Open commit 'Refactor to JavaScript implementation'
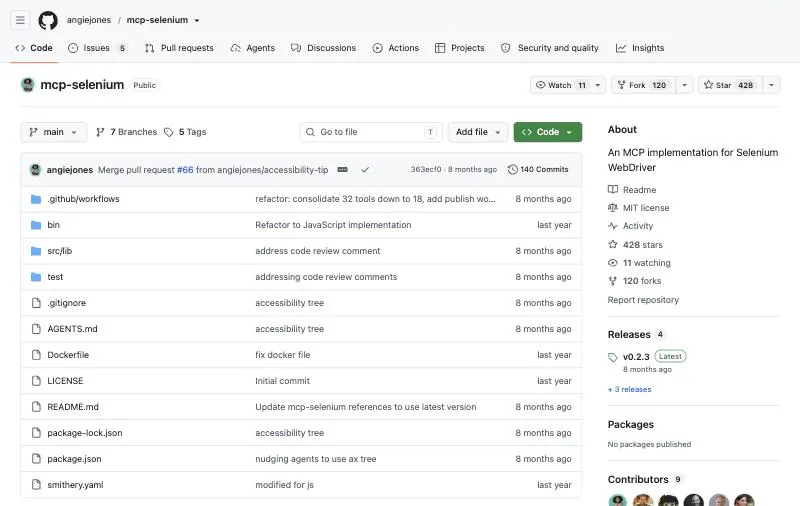The width and height of the screenshot is (800, 506). (333, 225)
